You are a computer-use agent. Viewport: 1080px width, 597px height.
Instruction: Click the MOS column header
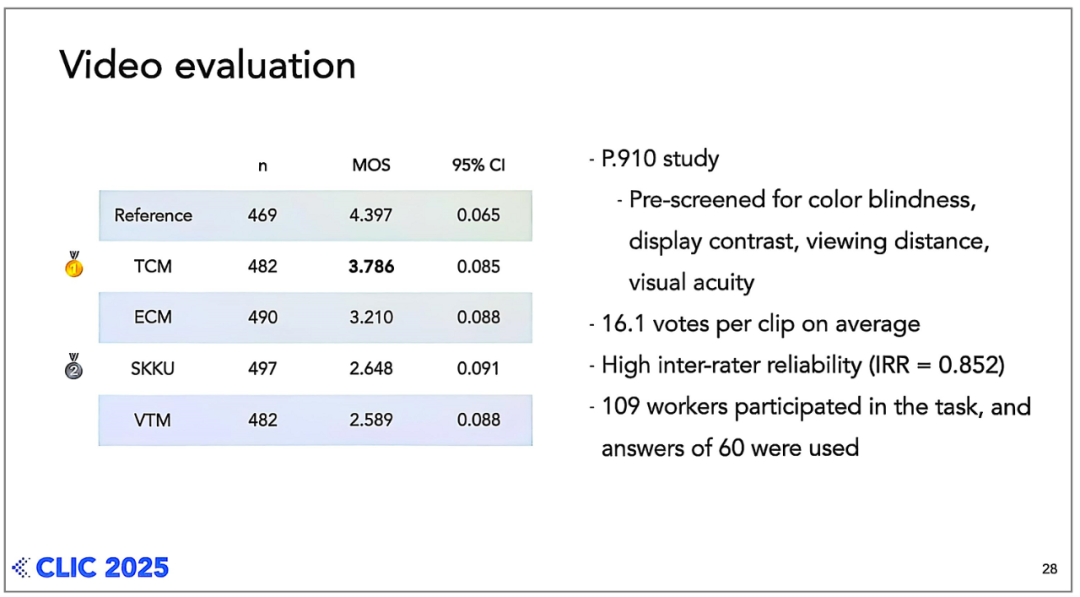(x=370, y=165)
